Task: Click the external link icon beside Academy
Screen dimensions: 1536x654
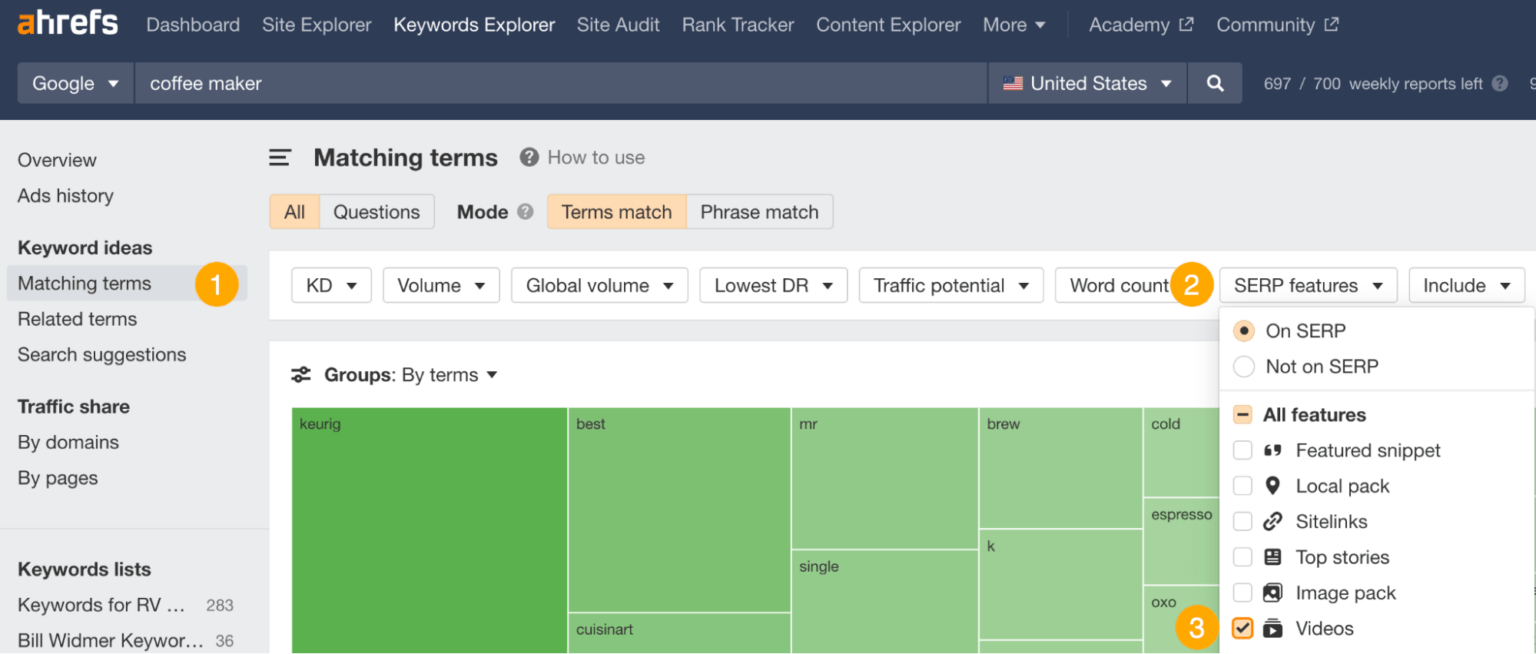Action: [1186, 22]
